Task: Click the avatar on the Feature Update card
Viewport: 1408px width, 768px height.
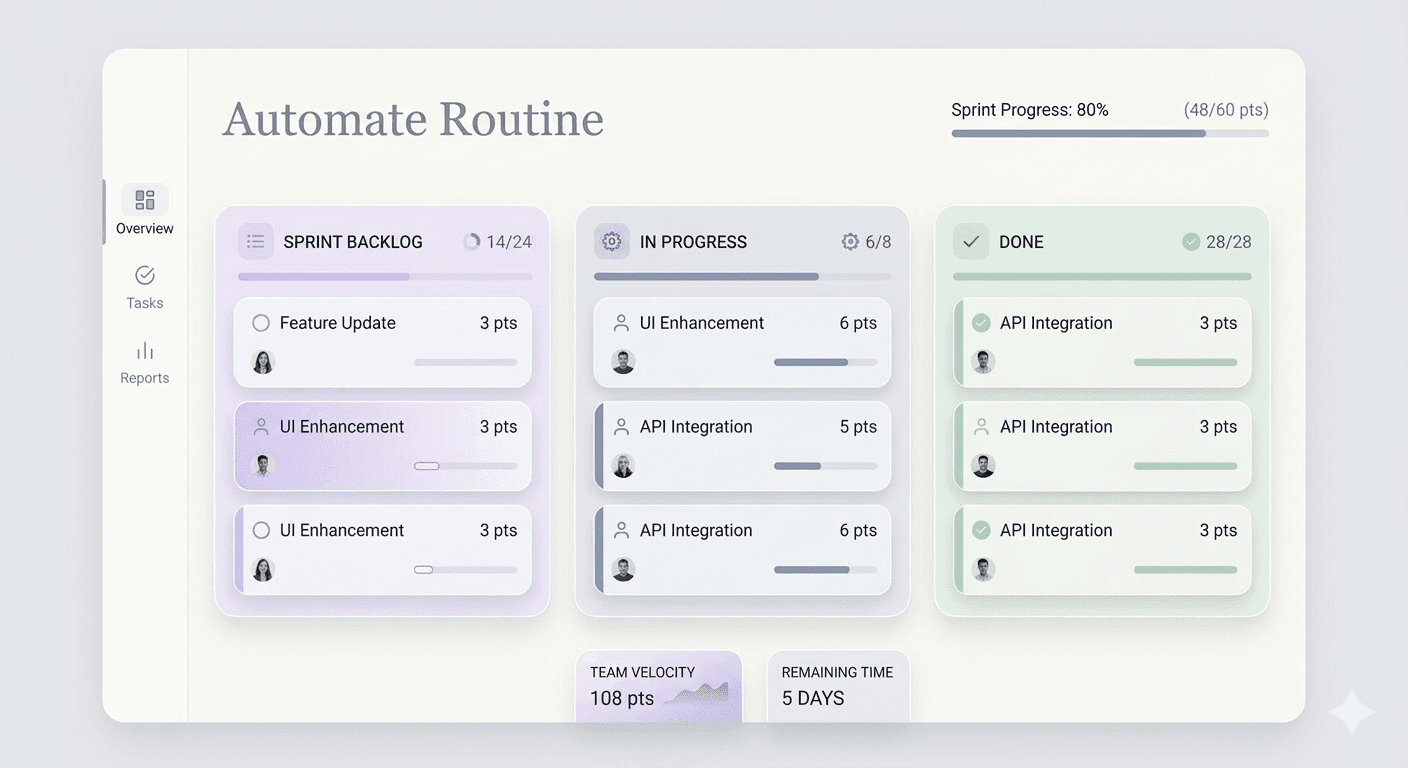Action: pyautogui.click(x=263, y=362)
